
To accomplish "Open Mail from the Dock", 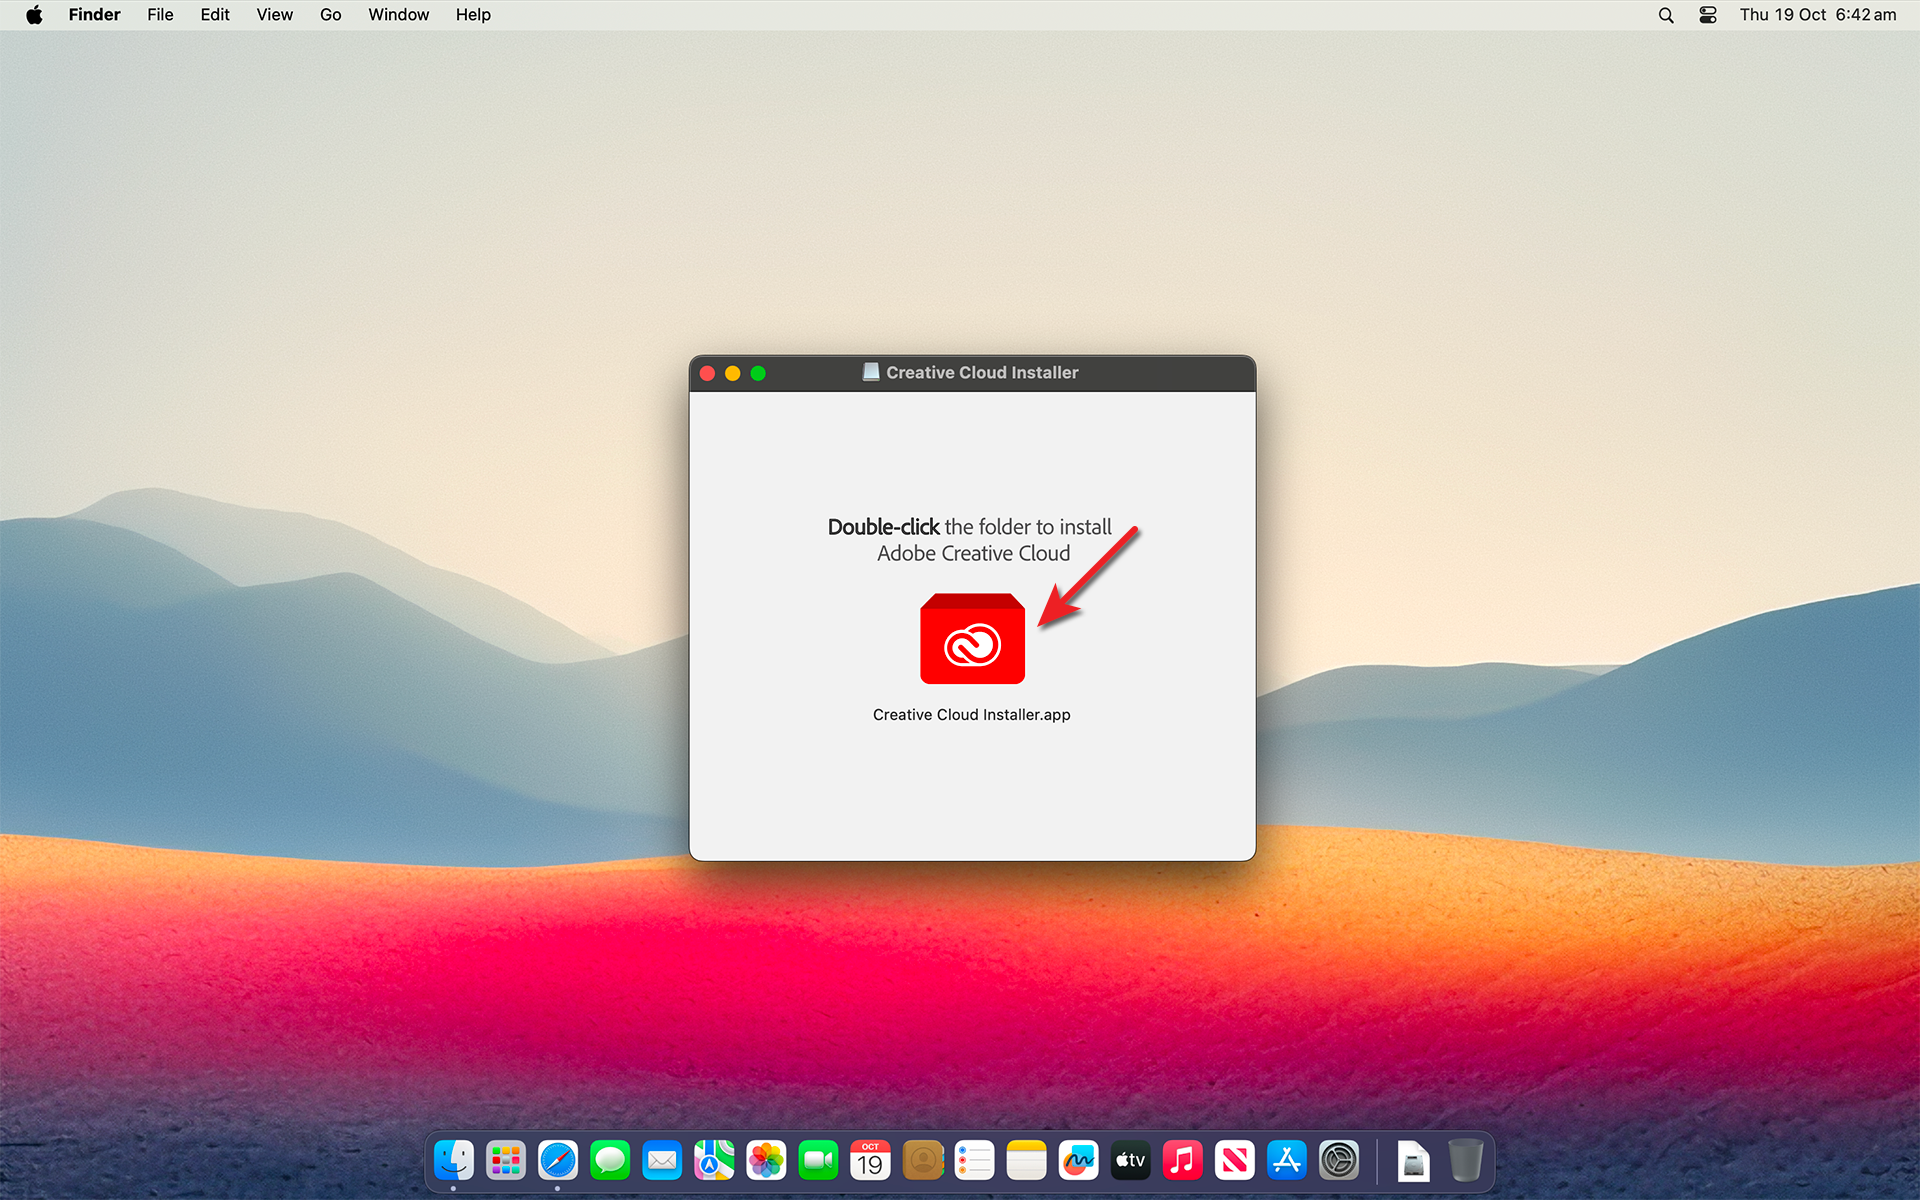I will 662,1160.
